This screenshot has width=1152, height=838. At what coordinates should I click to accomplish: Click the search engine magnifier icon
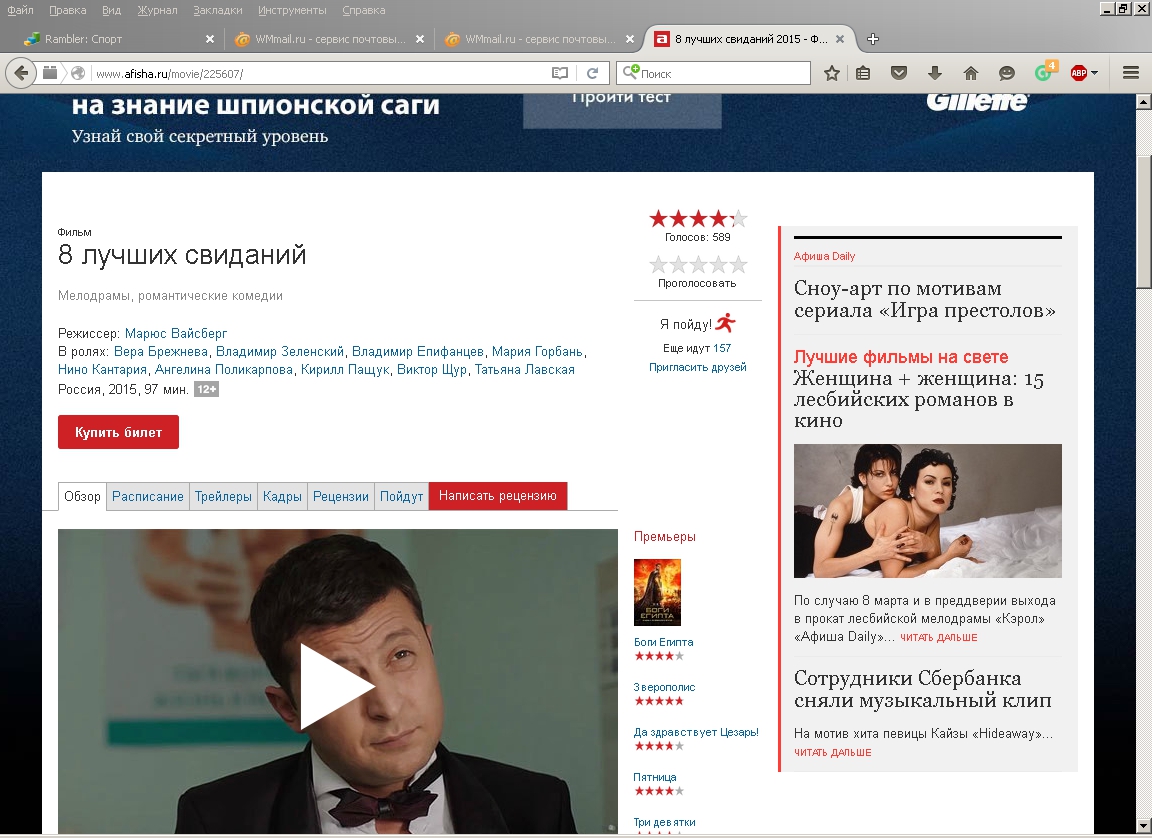coord(630,72)
